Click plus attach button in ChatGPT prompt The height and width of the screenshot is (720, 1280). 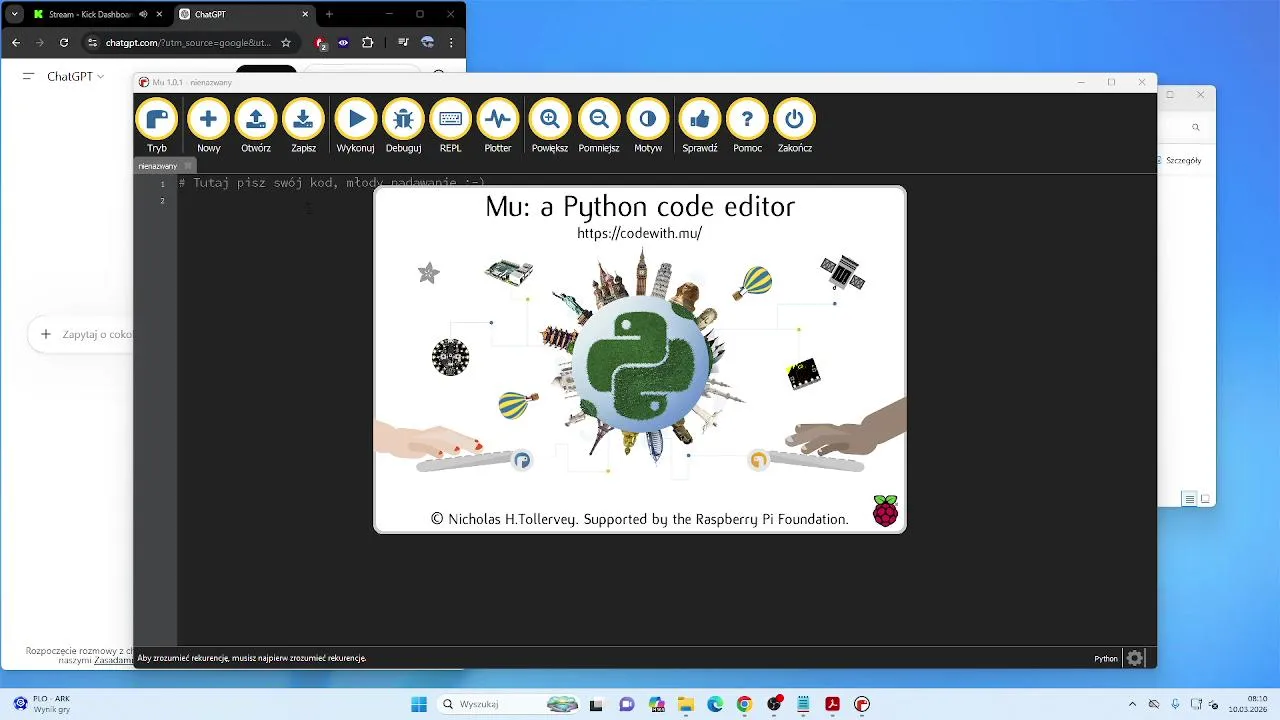pyautogui.click(x=45, y=334)
